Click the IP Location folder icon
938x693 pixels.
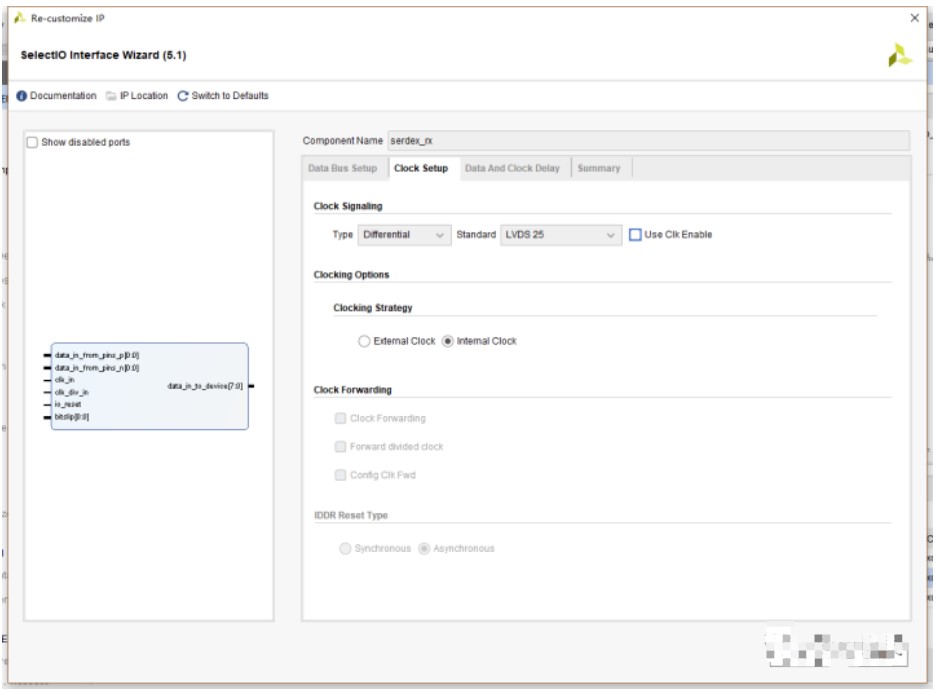(x=111, y=96)
